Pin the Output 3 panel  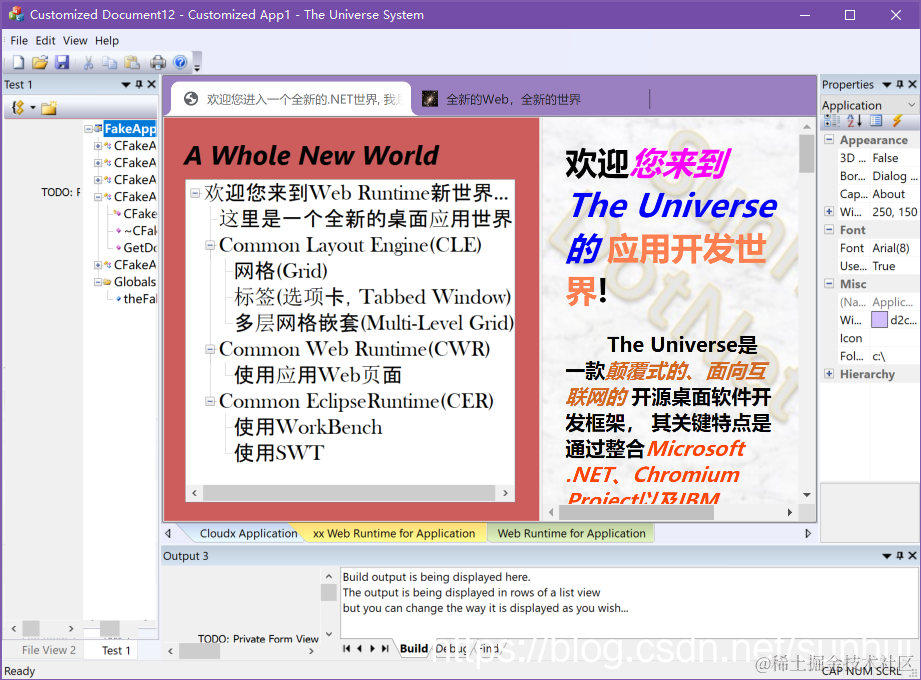[x=900, y=556]
